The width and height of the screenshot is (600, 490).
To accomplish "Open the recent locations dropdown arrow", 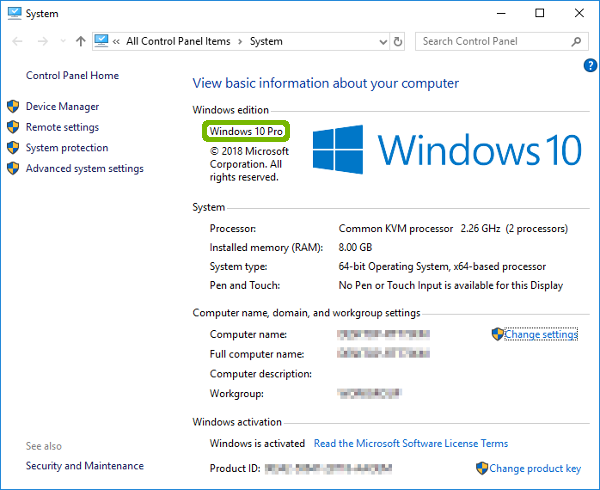I will tap(63, 41).
